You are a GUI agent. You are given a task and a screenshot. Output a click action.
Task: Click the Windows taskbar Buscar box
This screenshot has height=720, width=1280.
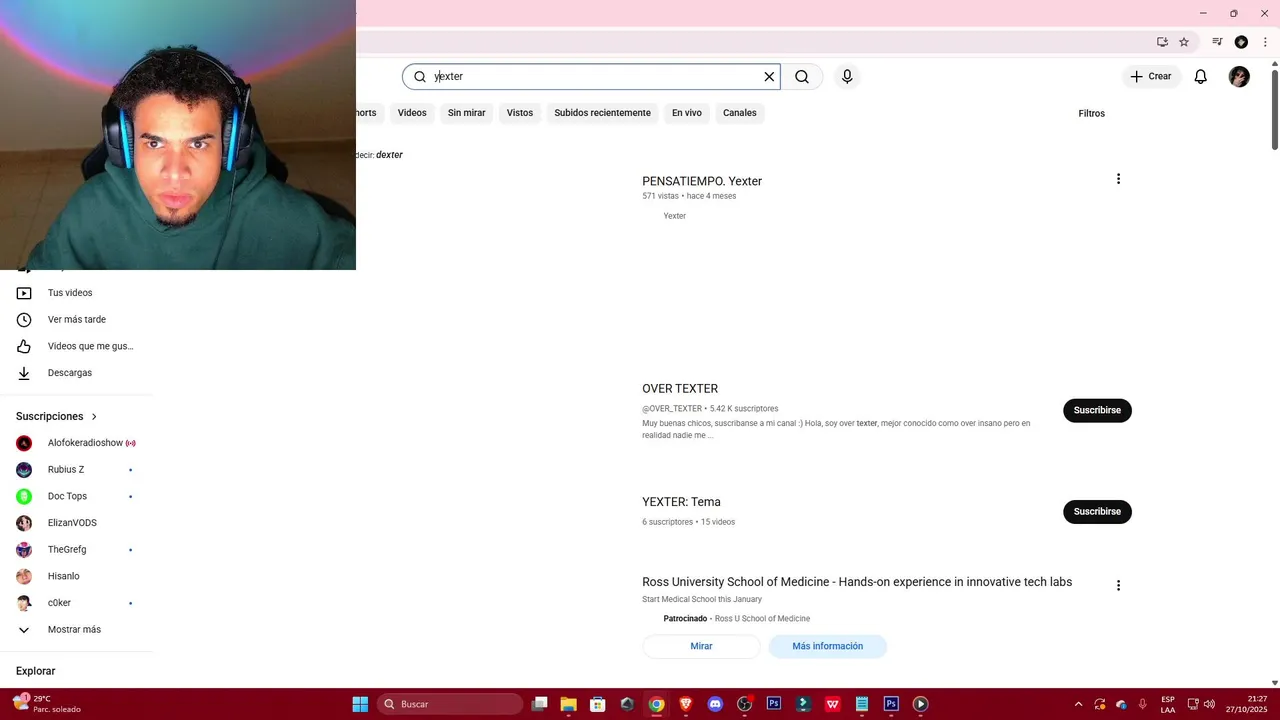tap(450, 704)
